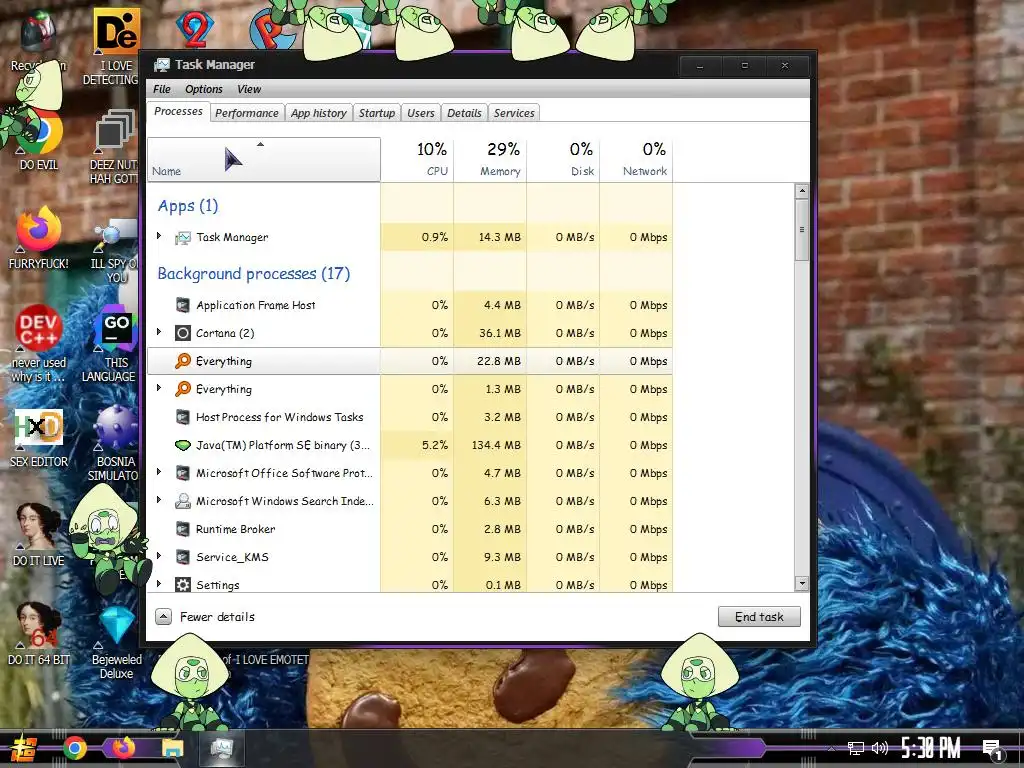The width and height of the screenshot is (1024, 768).
Task: Switch to the Services tab
Action: pyautogui.click(x=514, y=113)
